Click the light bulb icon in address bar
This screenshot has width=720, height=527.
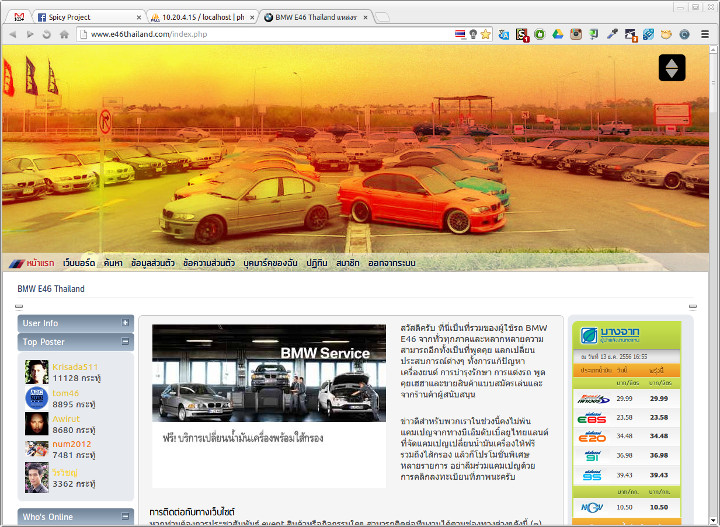coord(472,34)
